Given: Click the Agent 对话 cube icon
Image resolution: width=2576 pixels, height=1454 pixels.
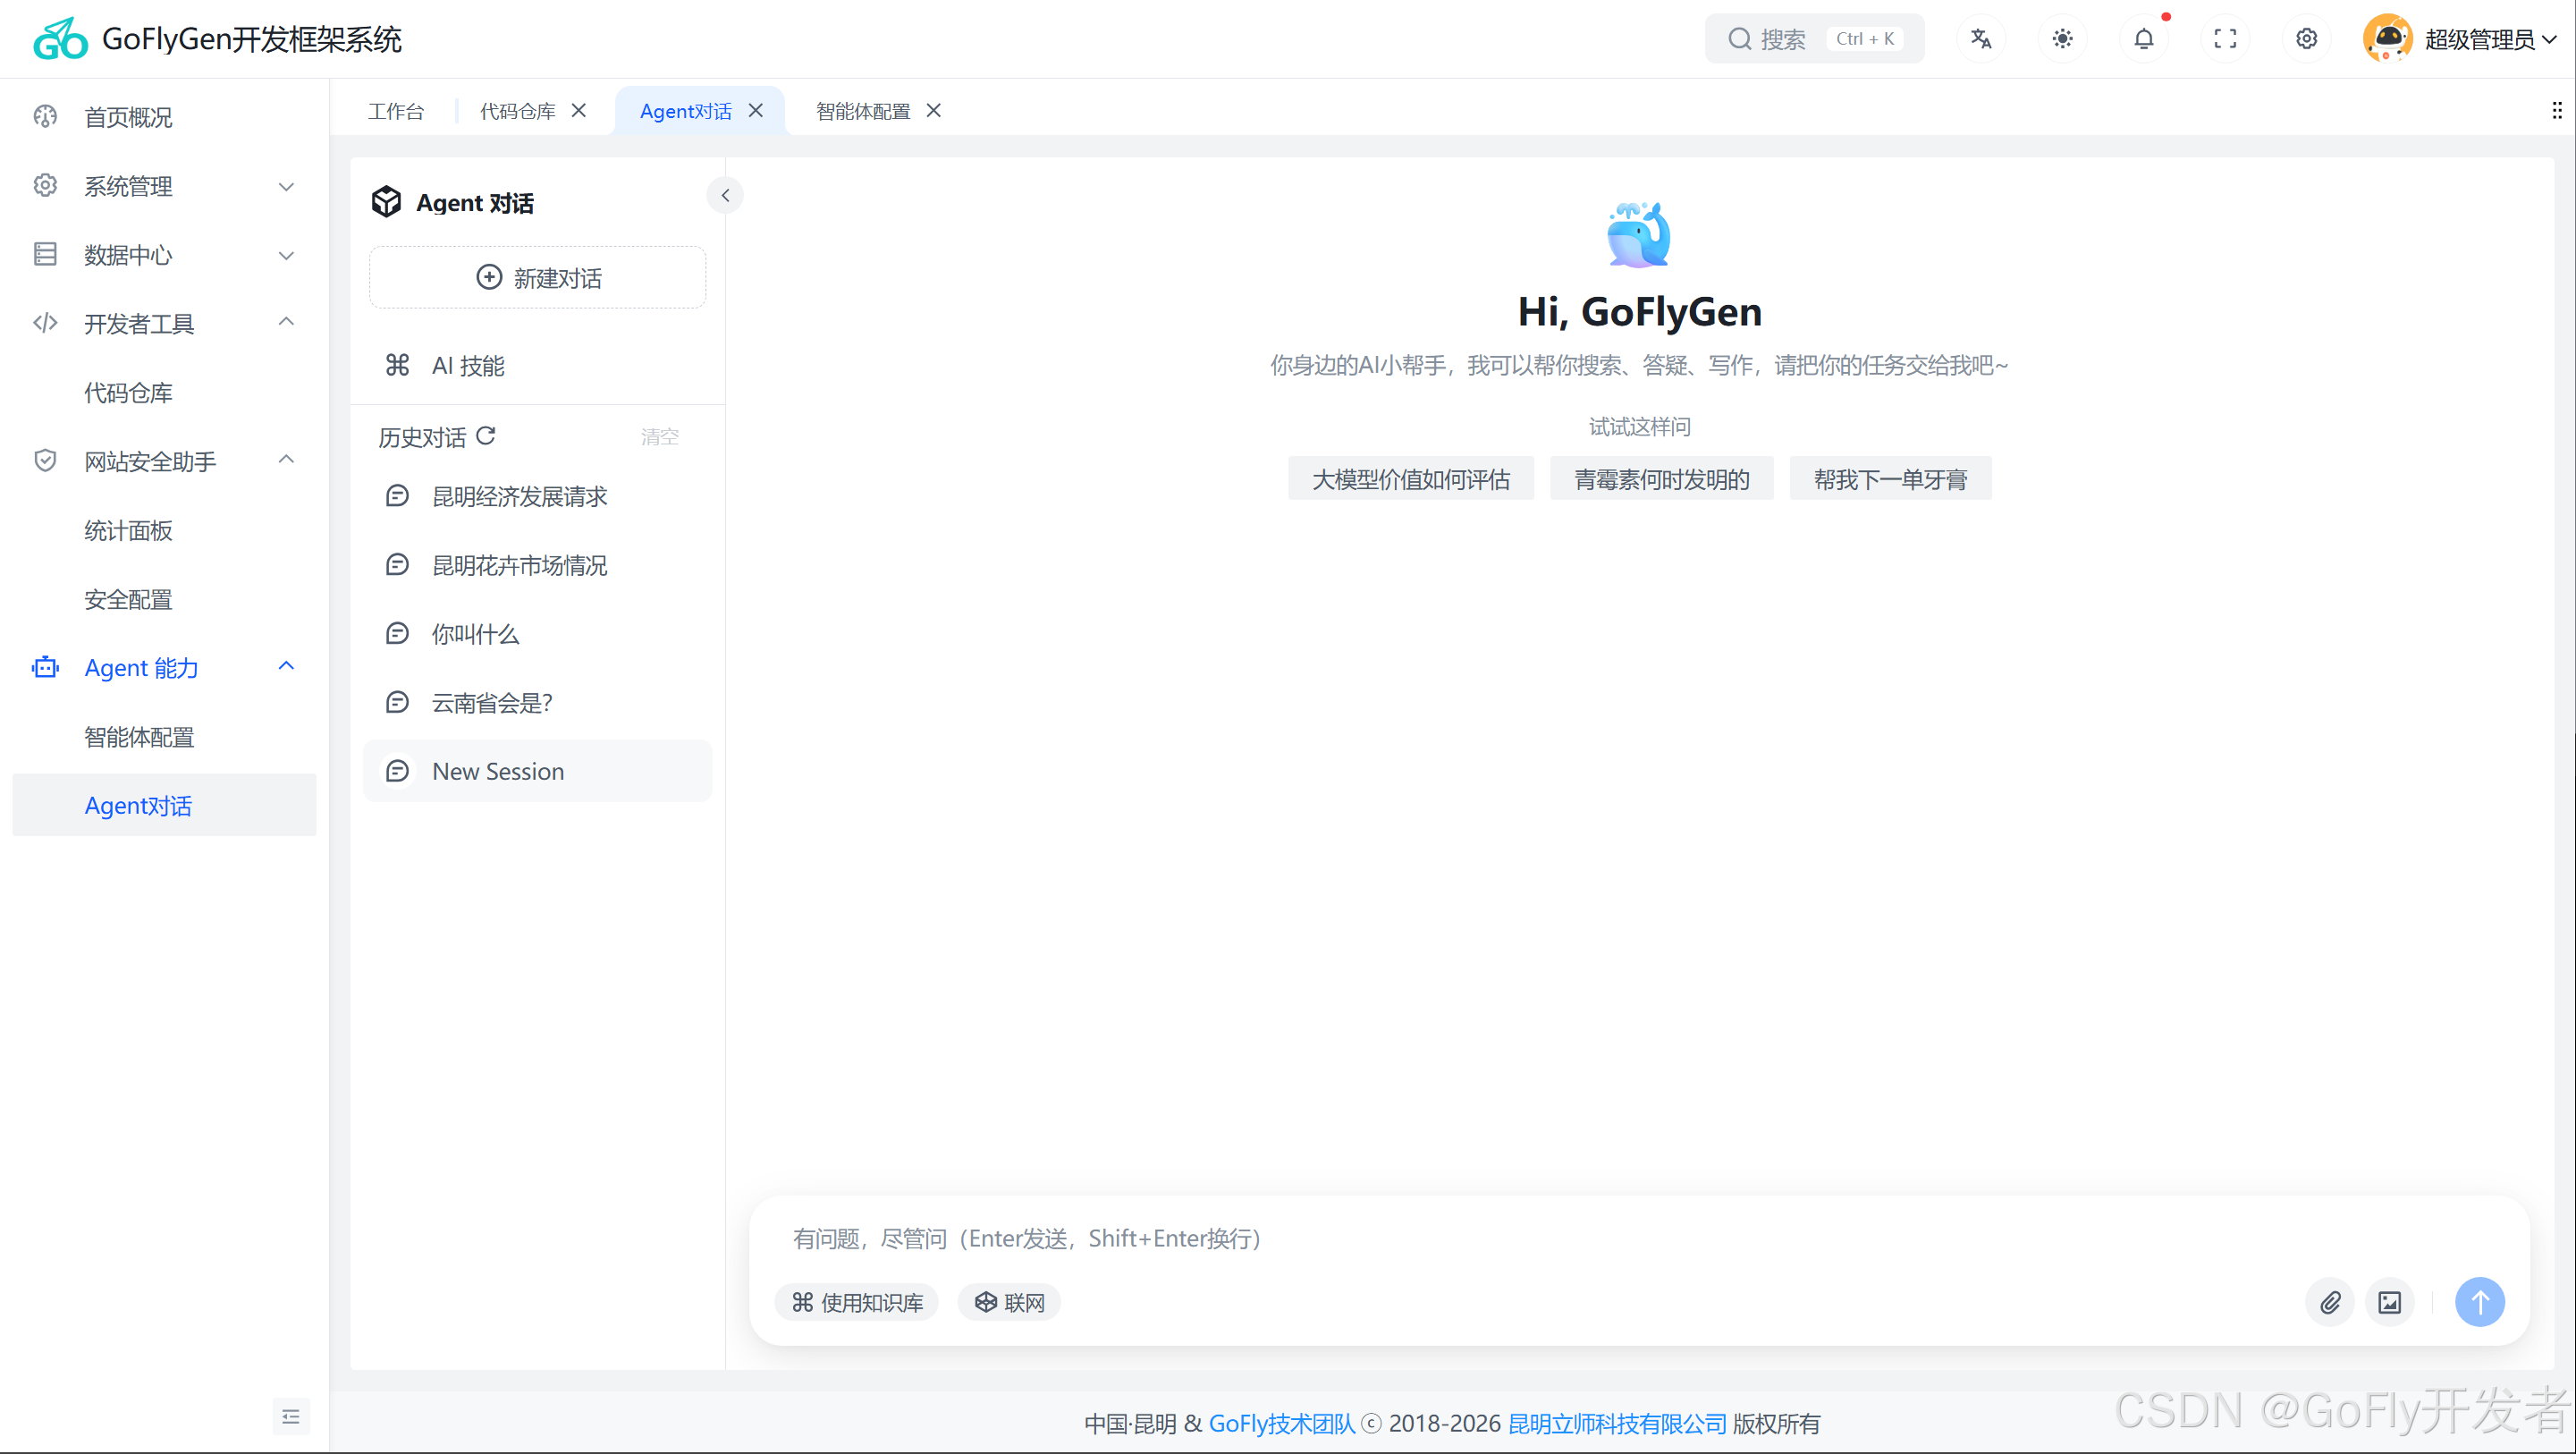Looking at the screenshot, I should [x=386, y=202].
